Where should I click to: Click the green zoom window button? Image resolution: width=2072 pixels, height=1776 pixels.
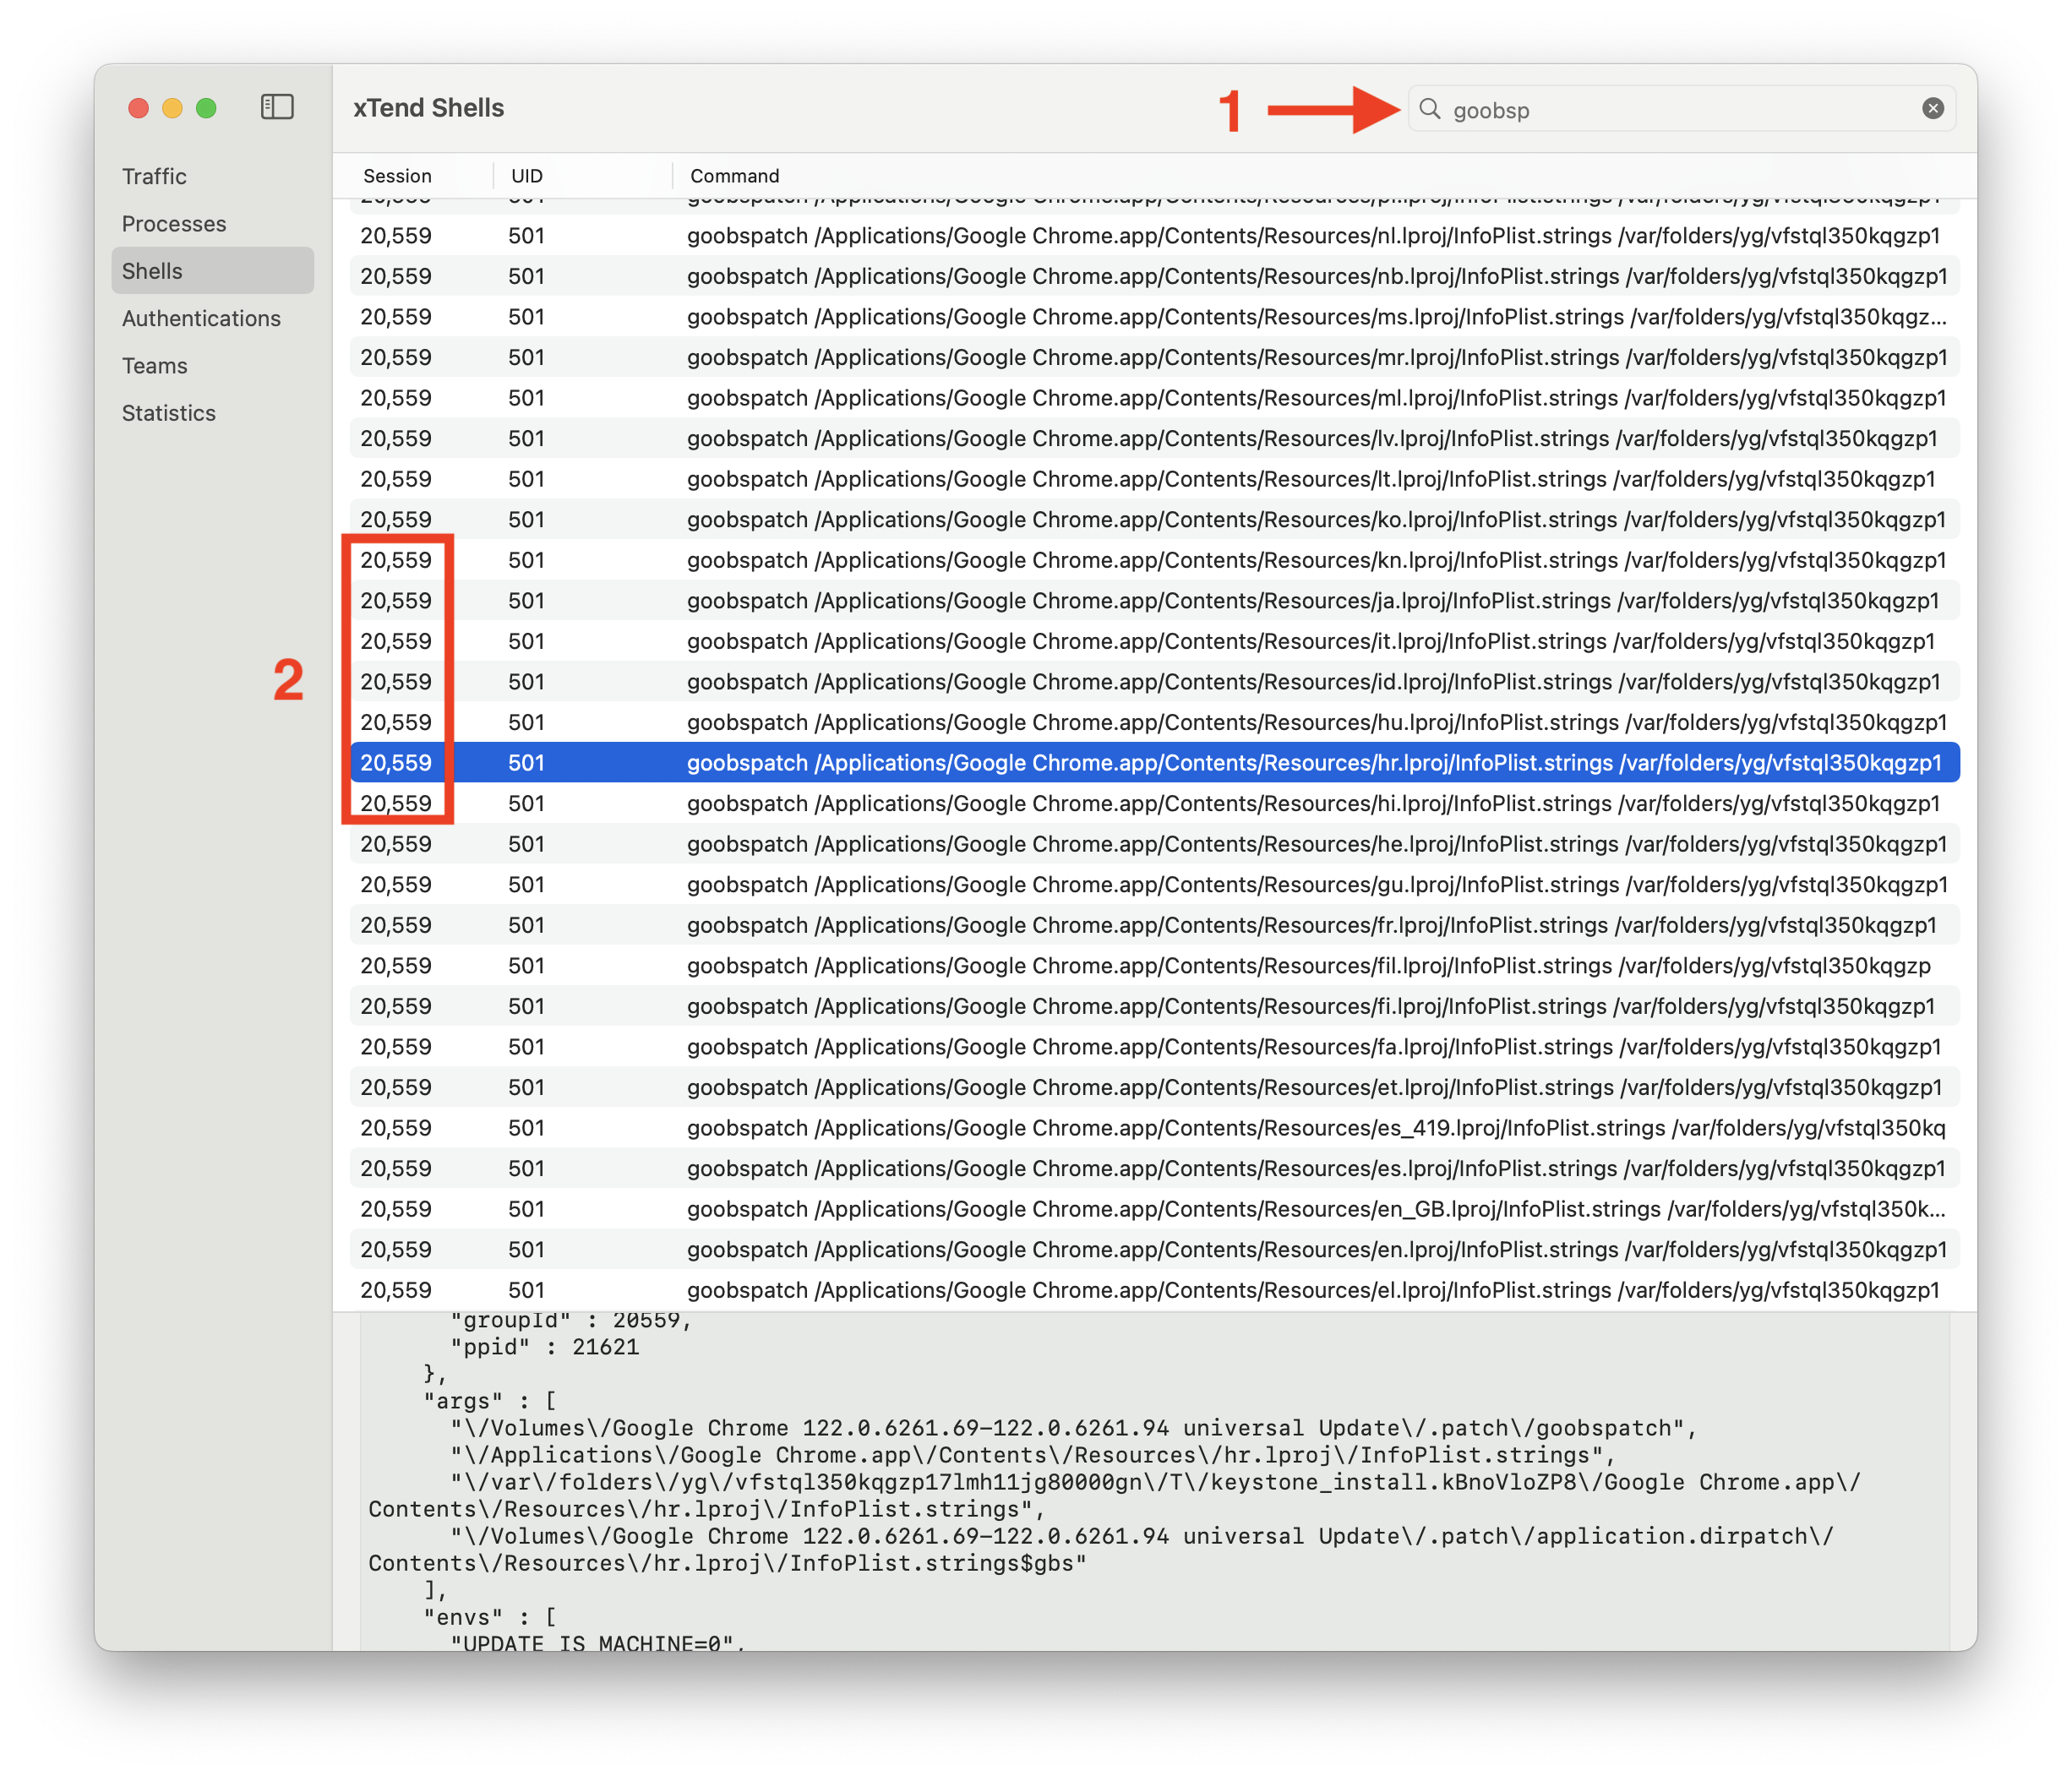(x=206, y=108)
